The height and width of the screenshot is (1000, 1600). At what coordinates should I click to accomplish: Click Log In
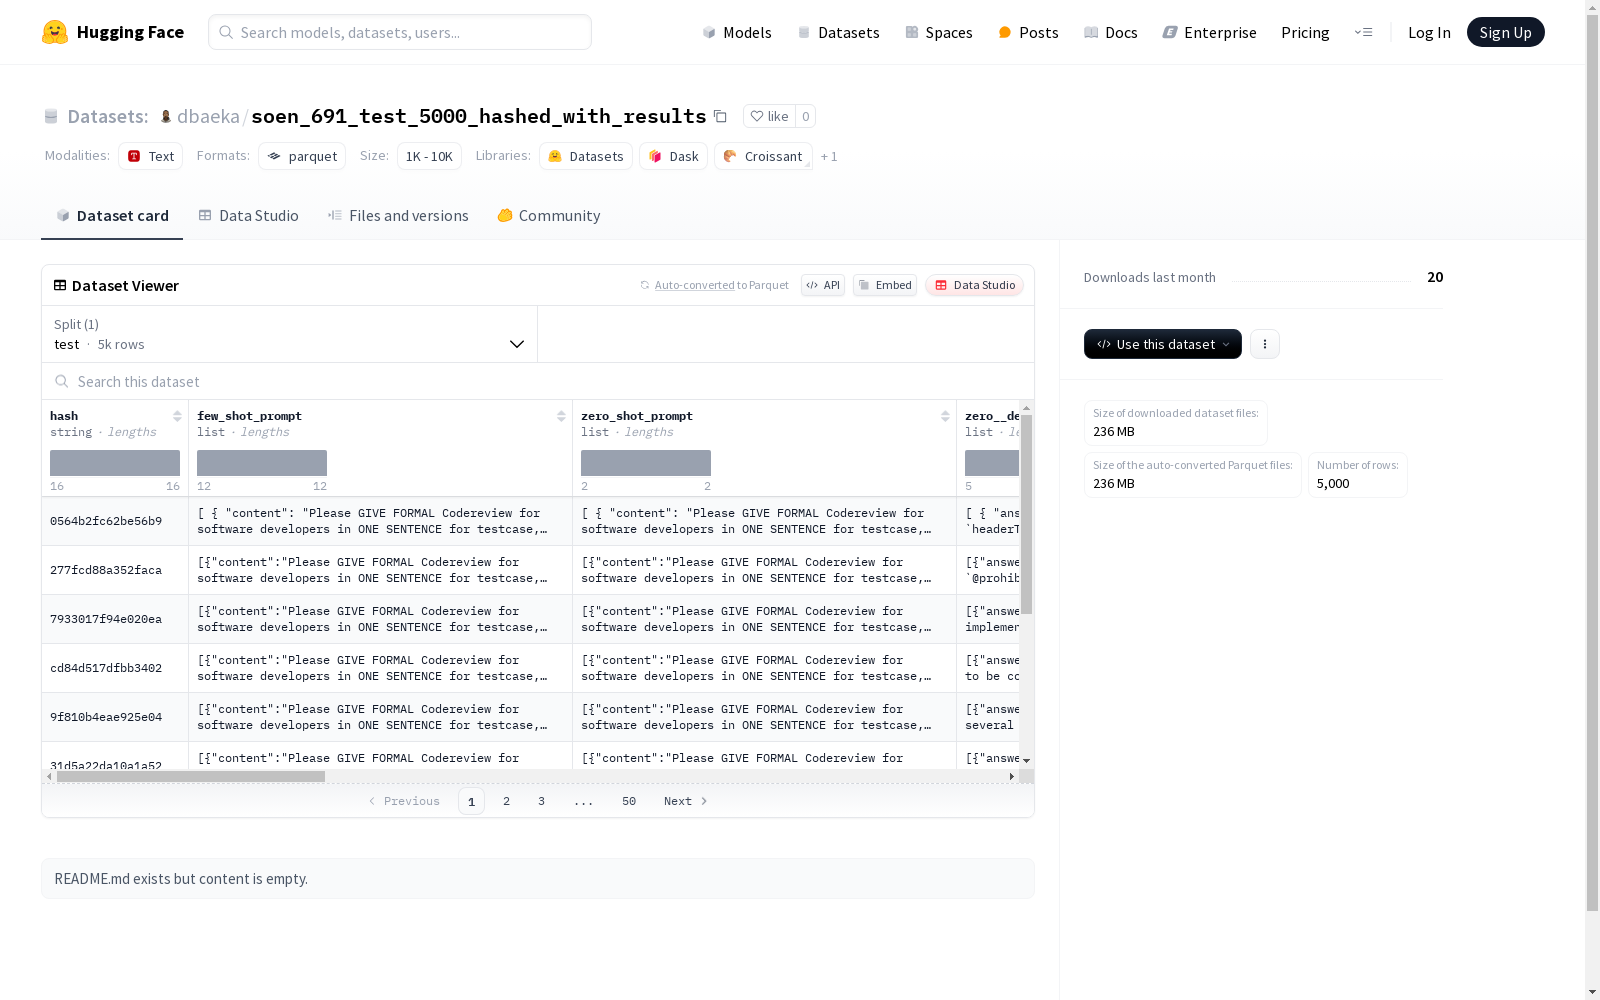coord(1429,32)
